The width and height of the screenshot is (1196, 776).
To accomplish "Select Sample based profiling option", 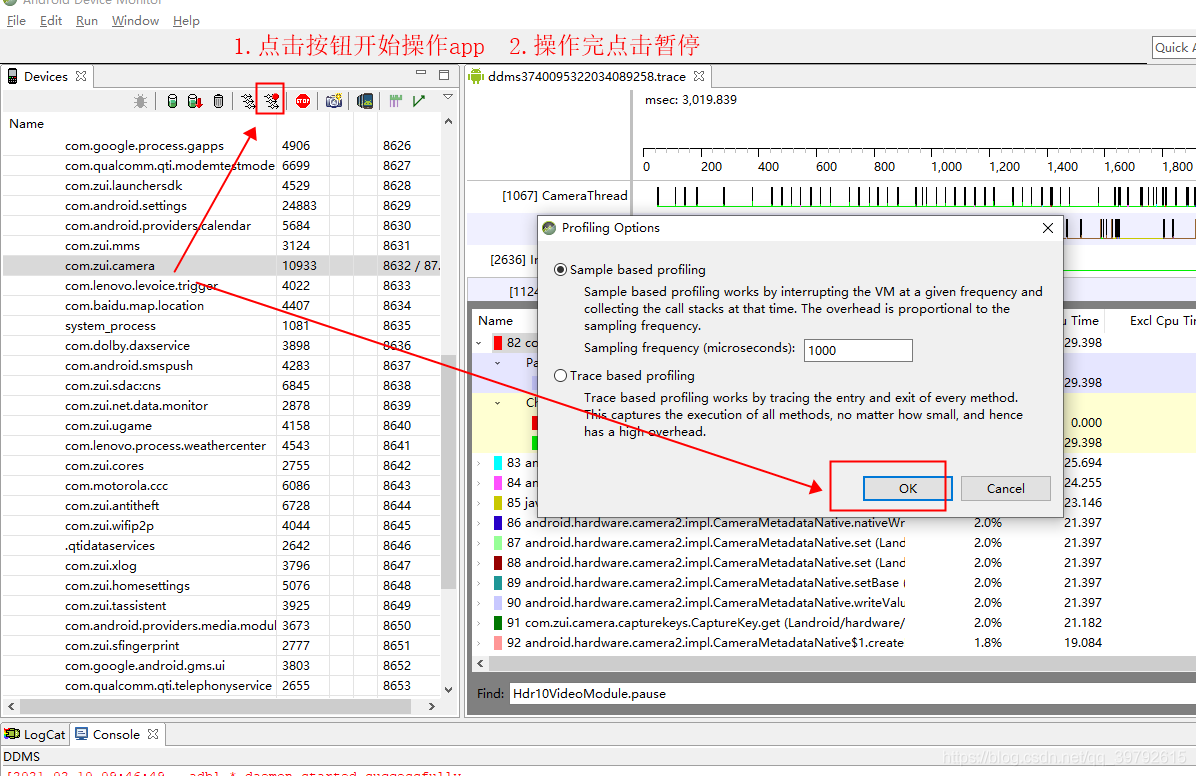I will [x=561, y=269].
